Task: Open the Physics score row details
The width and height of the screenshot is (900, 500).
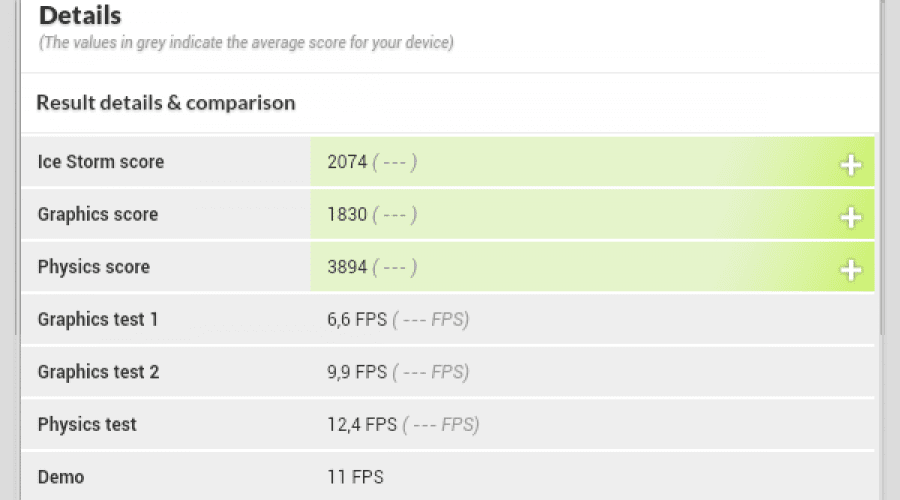Action: pyautogui.click(x=448, y=267)
